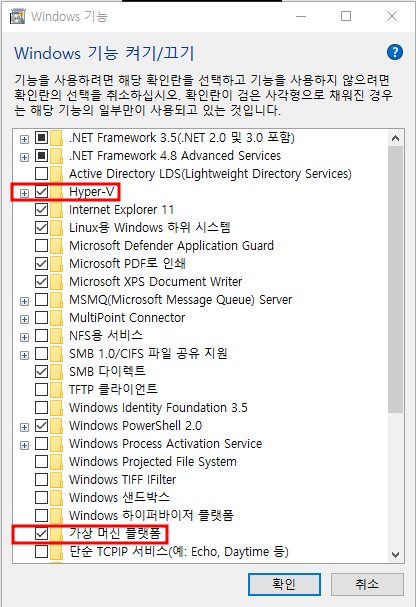Expand SMB 1.0/CIFS 파일 공유 지원 node

pos(24,355)
